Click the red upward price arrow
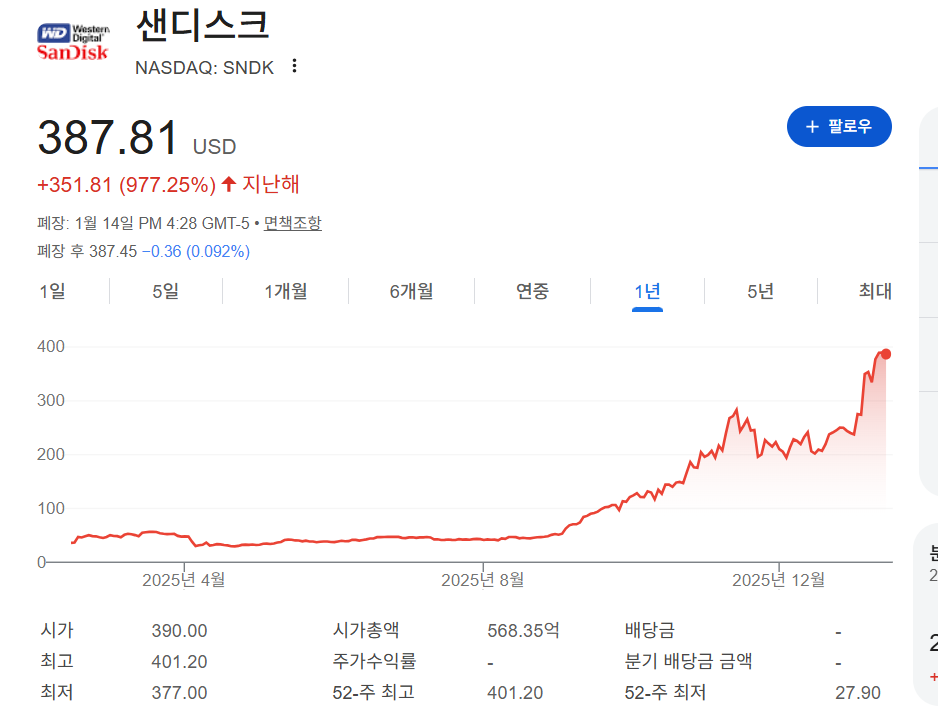This screenshot has height=719, width=938. click(x=229, y=184)
